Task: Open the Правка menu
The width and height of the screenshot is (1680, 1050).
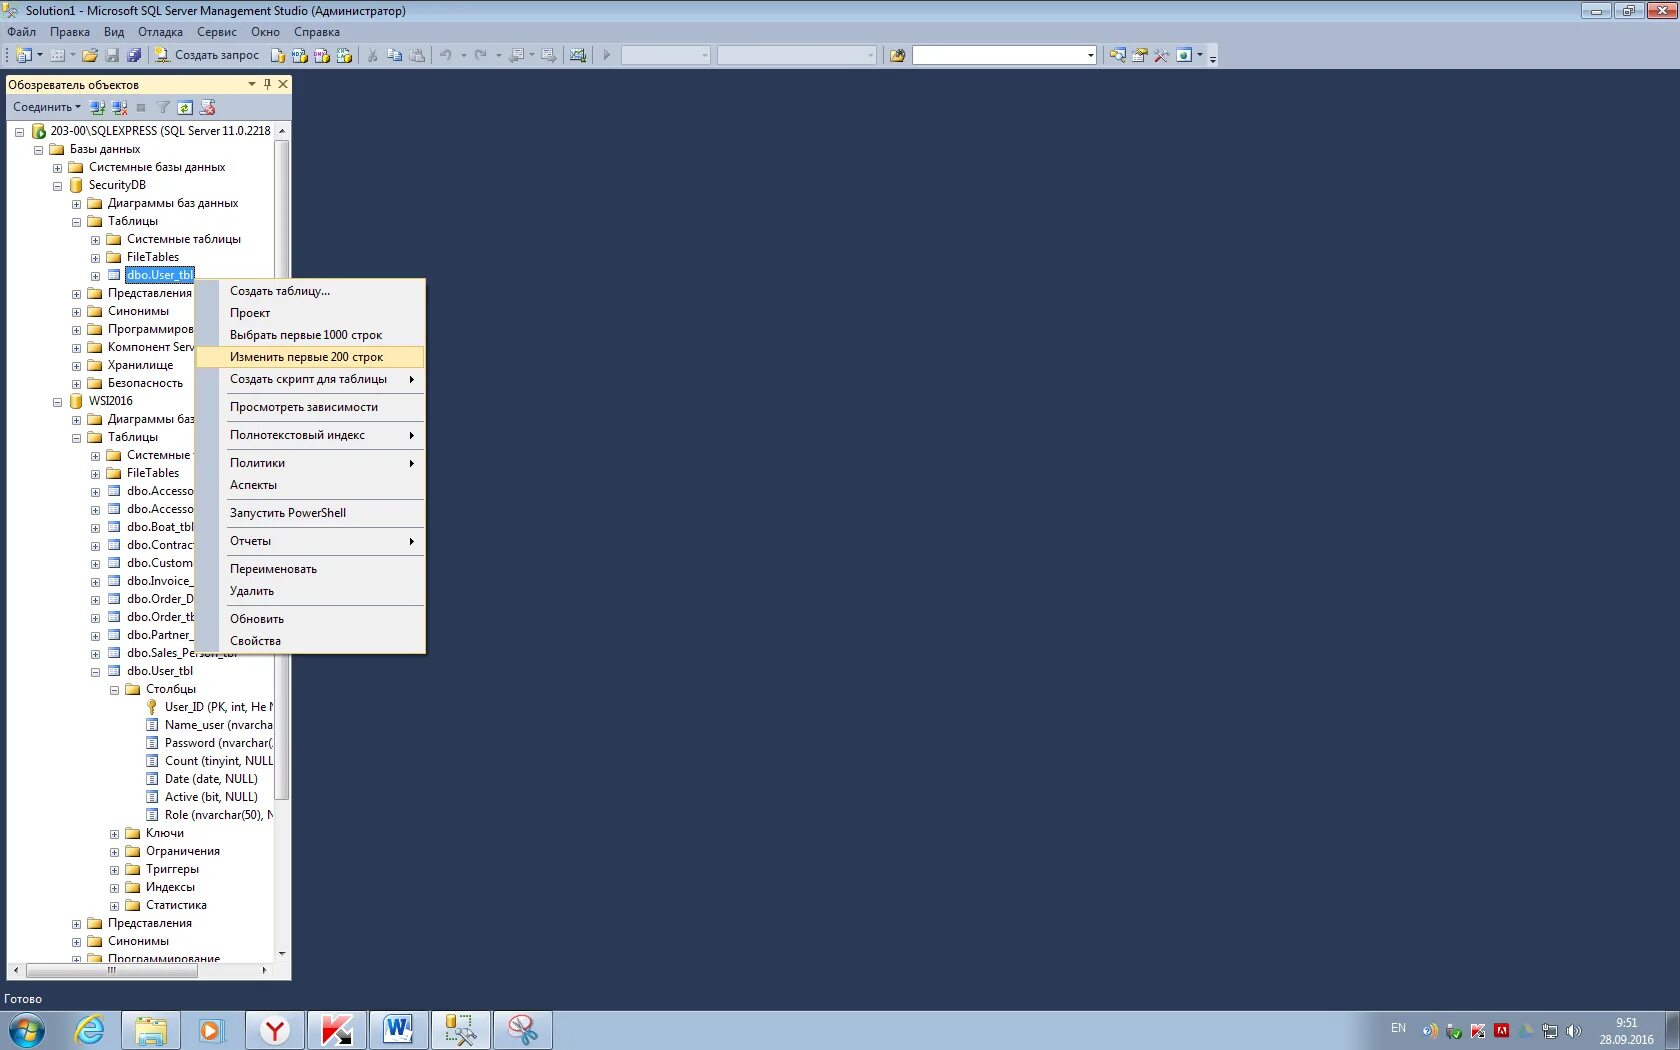Action: (70, 32)
